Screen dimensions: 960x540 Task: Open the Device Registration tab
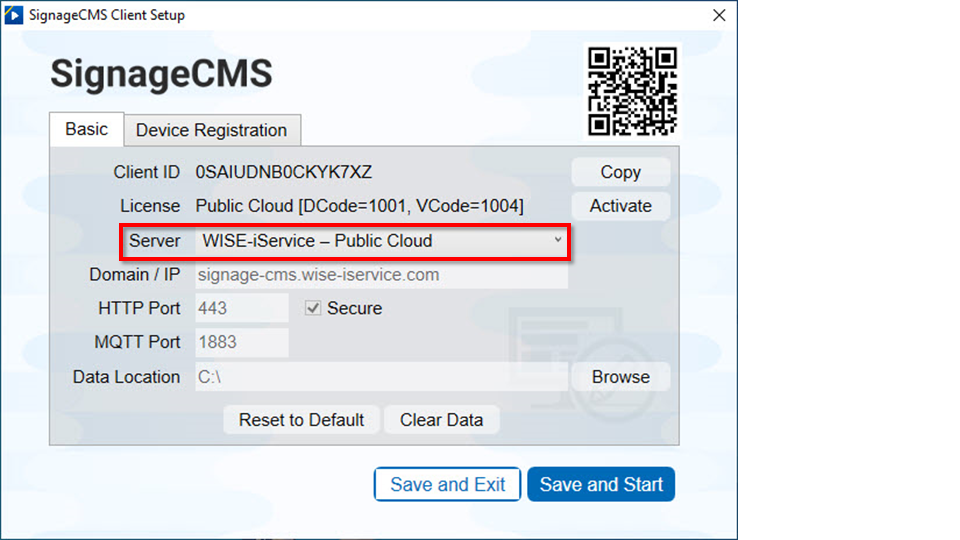pyautogui.click(x=211, y=130)
